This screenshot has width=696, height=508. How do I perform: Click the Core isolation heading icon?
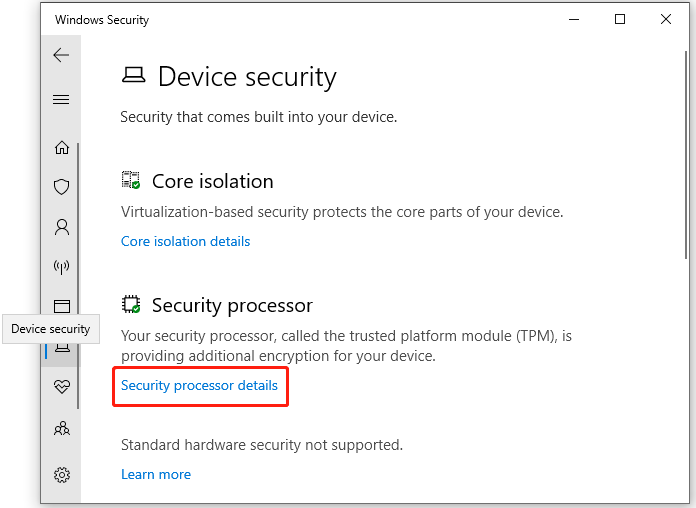131,181
